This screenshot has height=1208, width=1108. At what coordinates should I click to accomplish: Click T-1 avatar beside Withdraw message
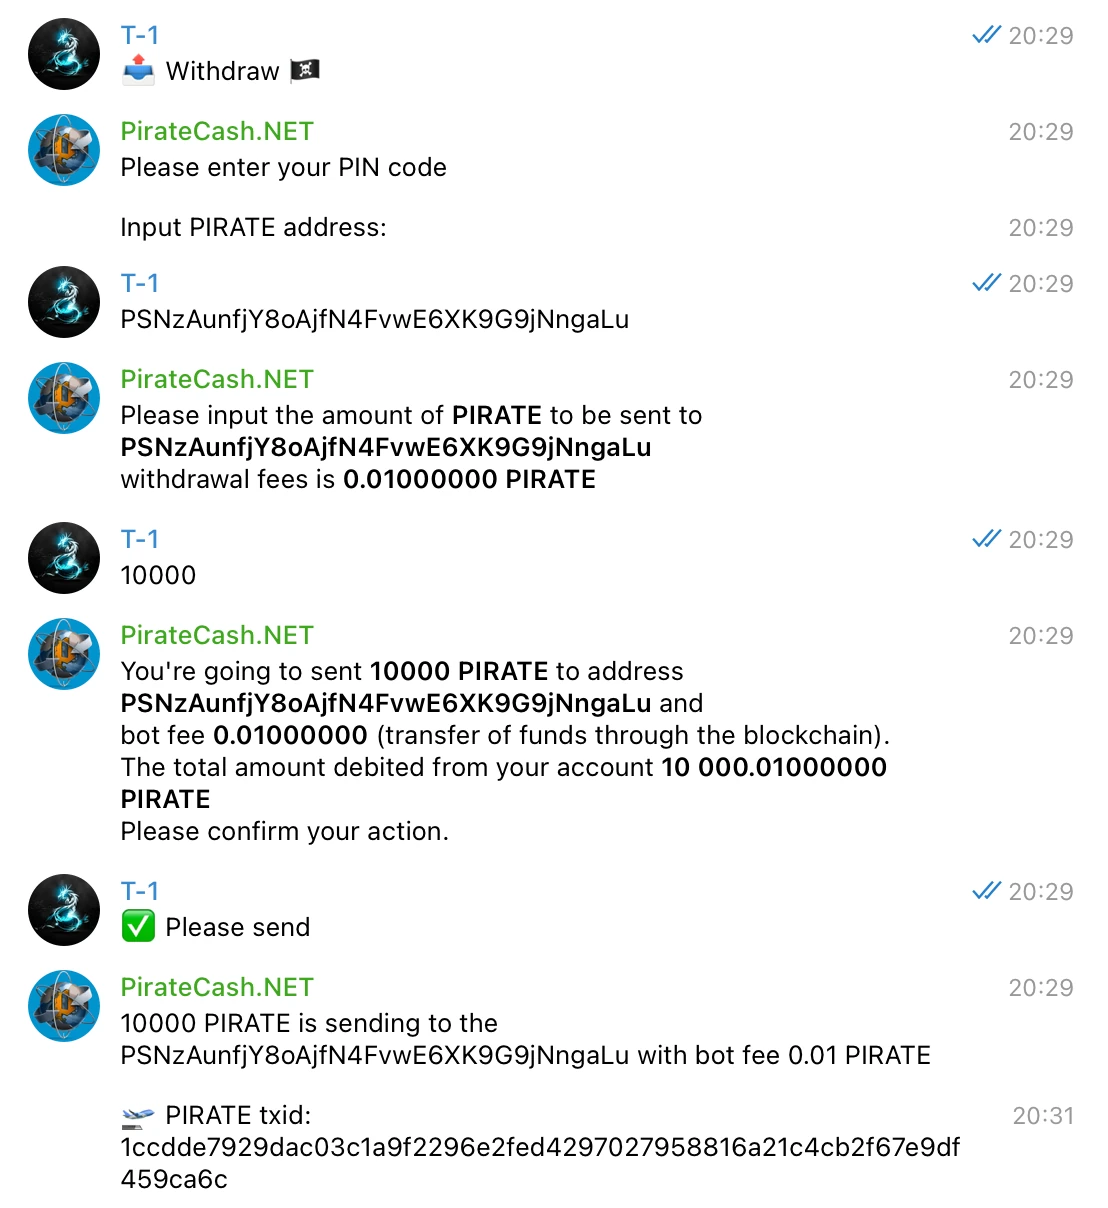[64, 54]
